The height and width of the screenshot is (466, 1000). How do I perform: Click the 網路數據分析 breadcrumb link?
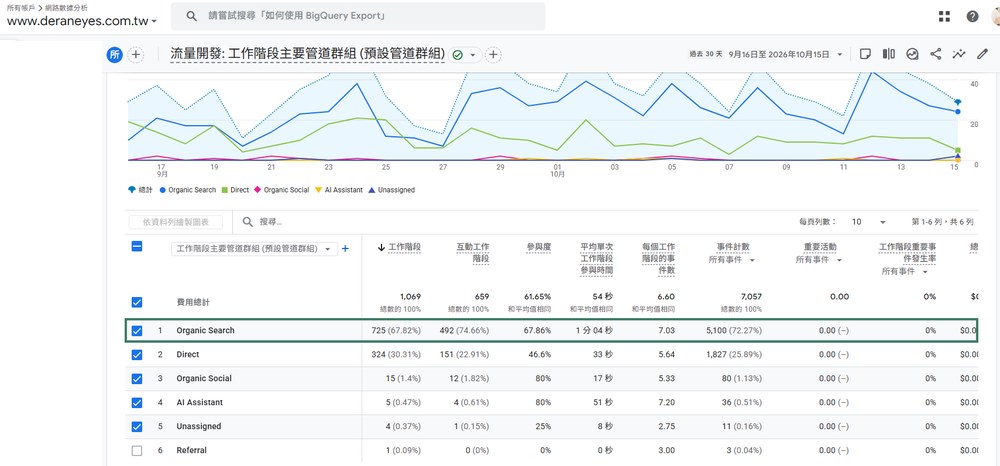coord(64,7)
